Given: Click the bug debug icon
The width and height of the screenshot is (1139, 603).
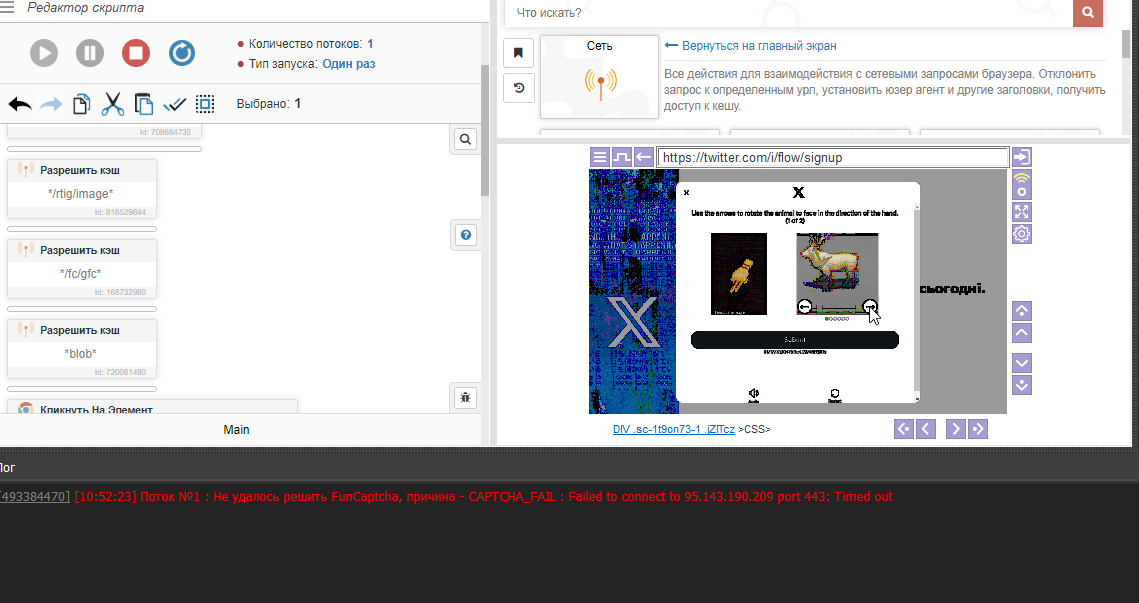Looking at the screenshot, I should tap(465, 397).
